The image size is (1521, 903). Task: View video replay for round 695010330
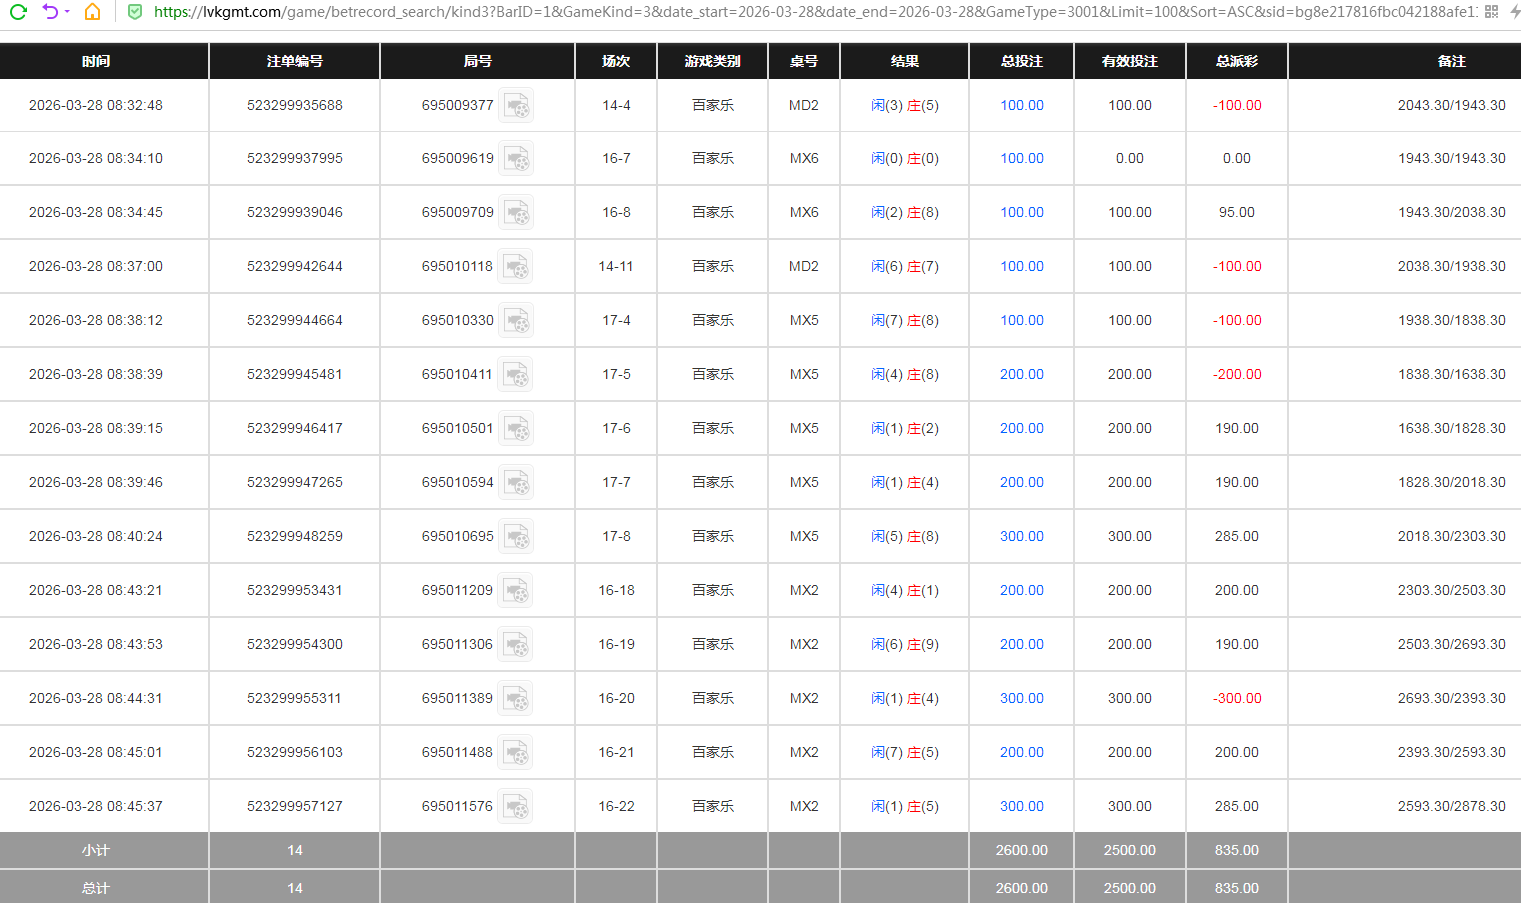tap(516, 321)
